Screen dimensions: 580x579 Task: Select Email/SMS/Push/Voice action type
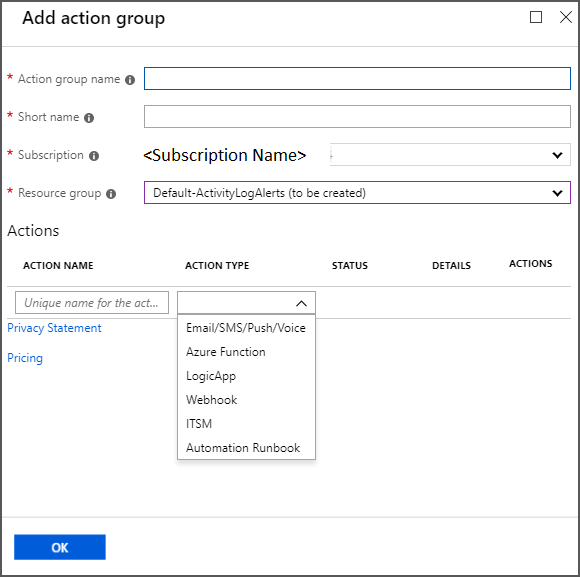click(246, 328)
